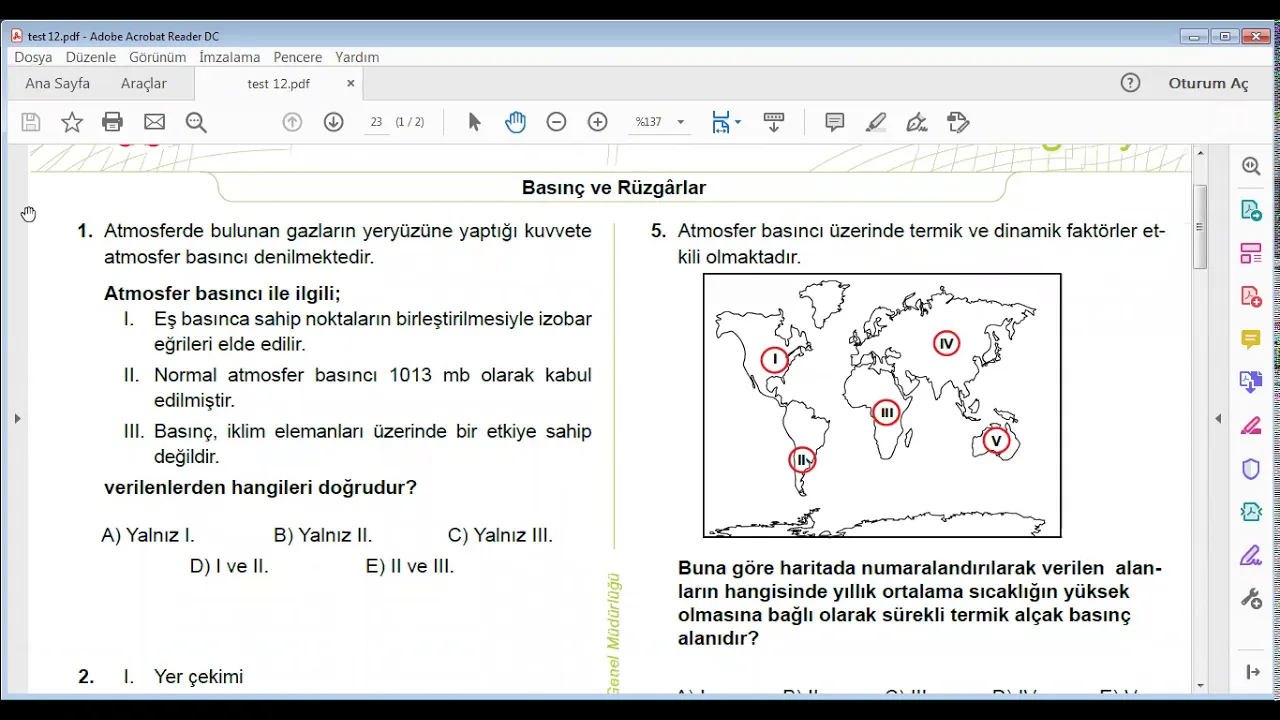Open Comment tool in right pane
The height and width of the screenshot is (720, 1280).
coord(1251,340)
